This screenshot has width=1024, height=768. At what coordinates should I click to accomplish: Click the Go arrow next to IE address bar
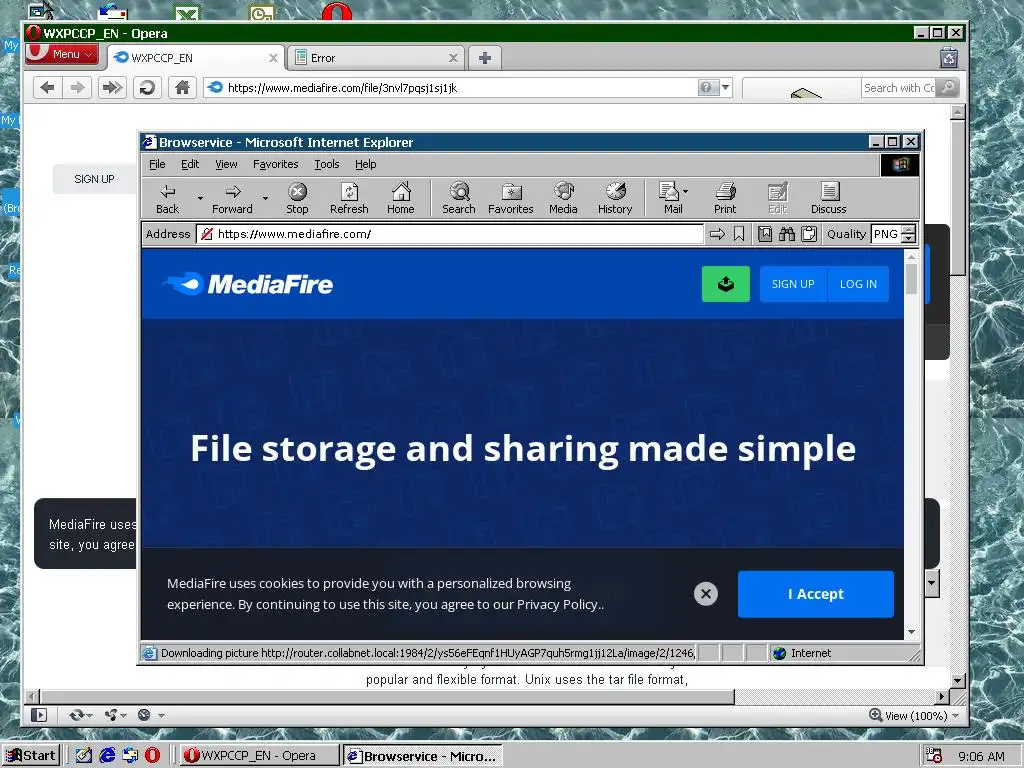(717, 234)
